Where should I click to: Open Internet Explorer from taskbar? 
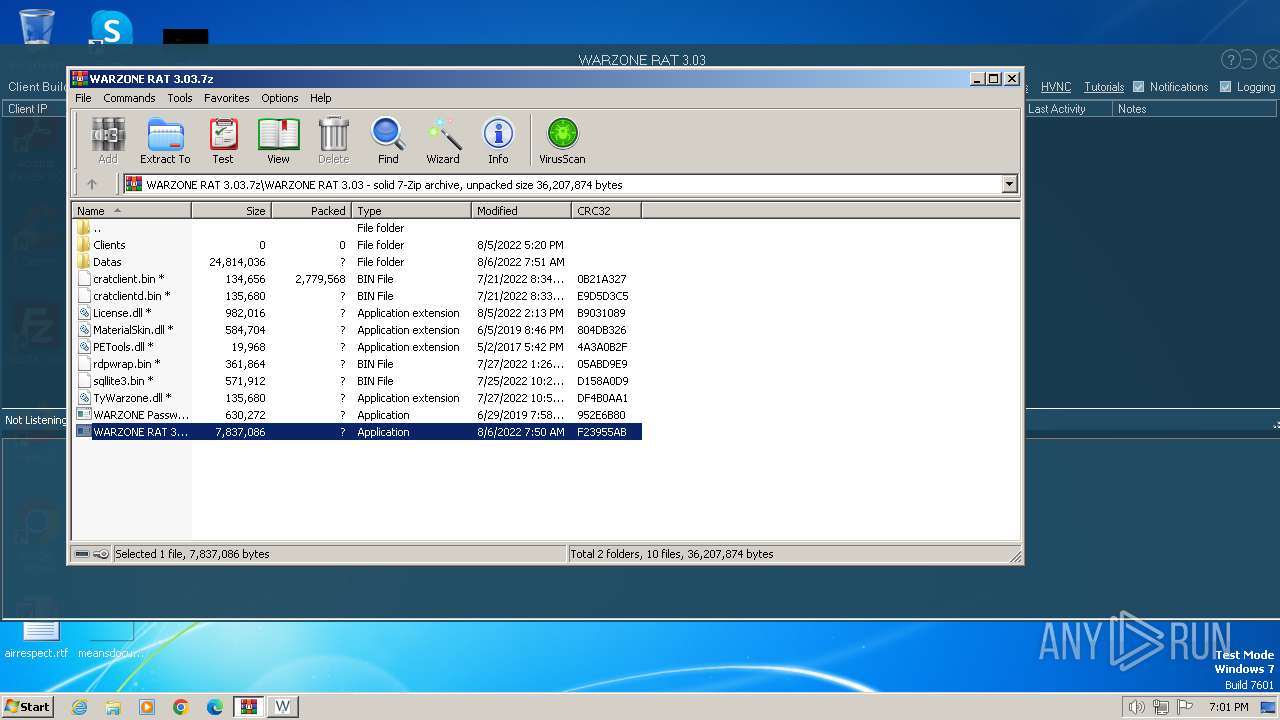[x=79, y=707]
